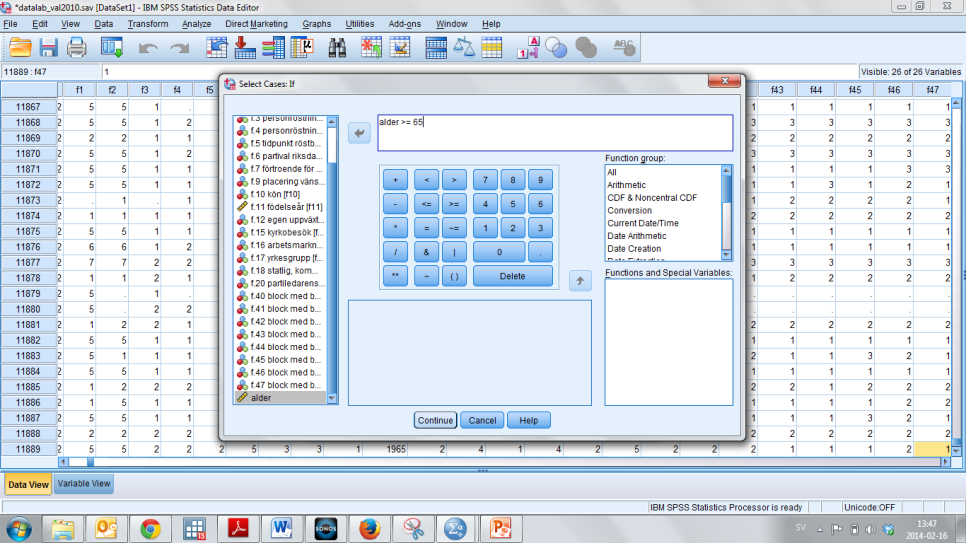Click the ** exponent button
This screenshot has width=966, height=543.
point(396,276)
